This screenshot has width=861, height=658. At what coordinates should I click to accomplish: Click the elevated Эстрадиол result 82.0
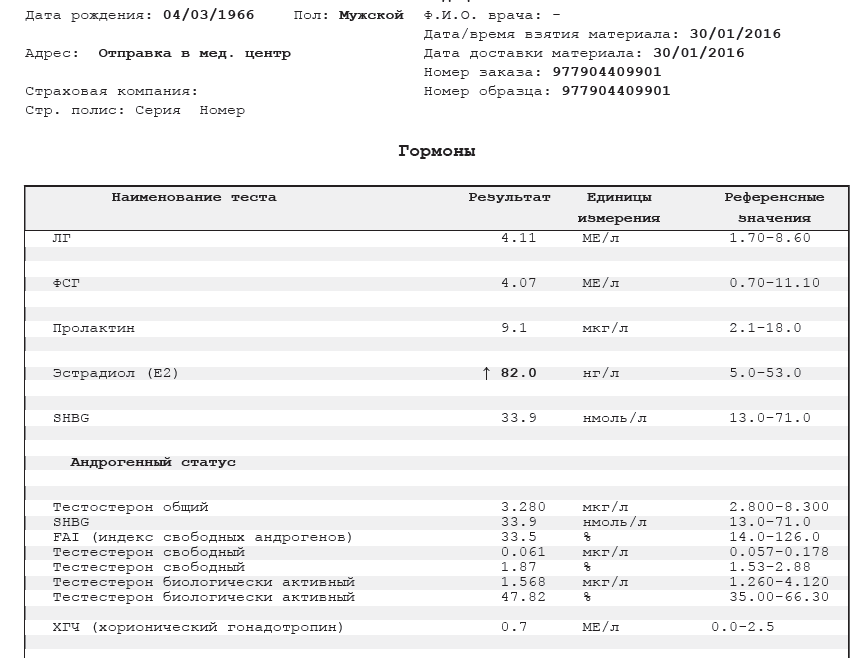click(x=518, y=373)
